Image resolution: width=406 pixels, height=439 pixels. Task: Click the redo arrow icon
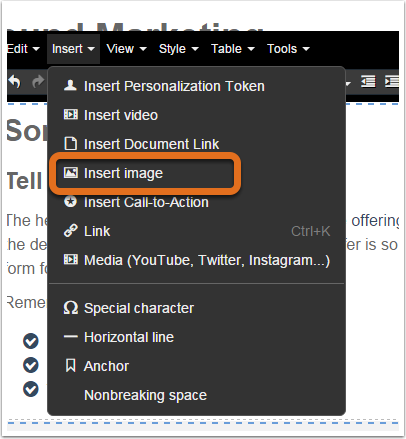pos(38,82)
